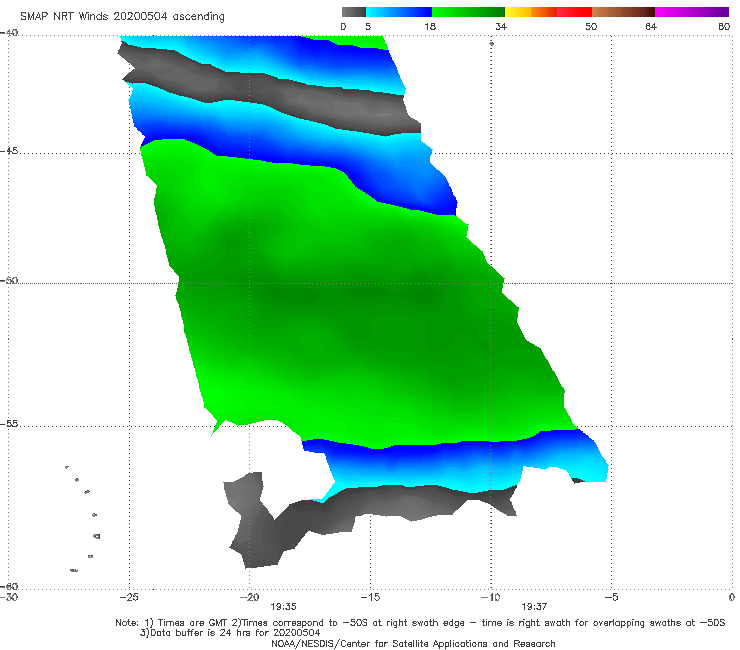
Task: Click the latitude label '-45'
Action: tap(9, 151)
